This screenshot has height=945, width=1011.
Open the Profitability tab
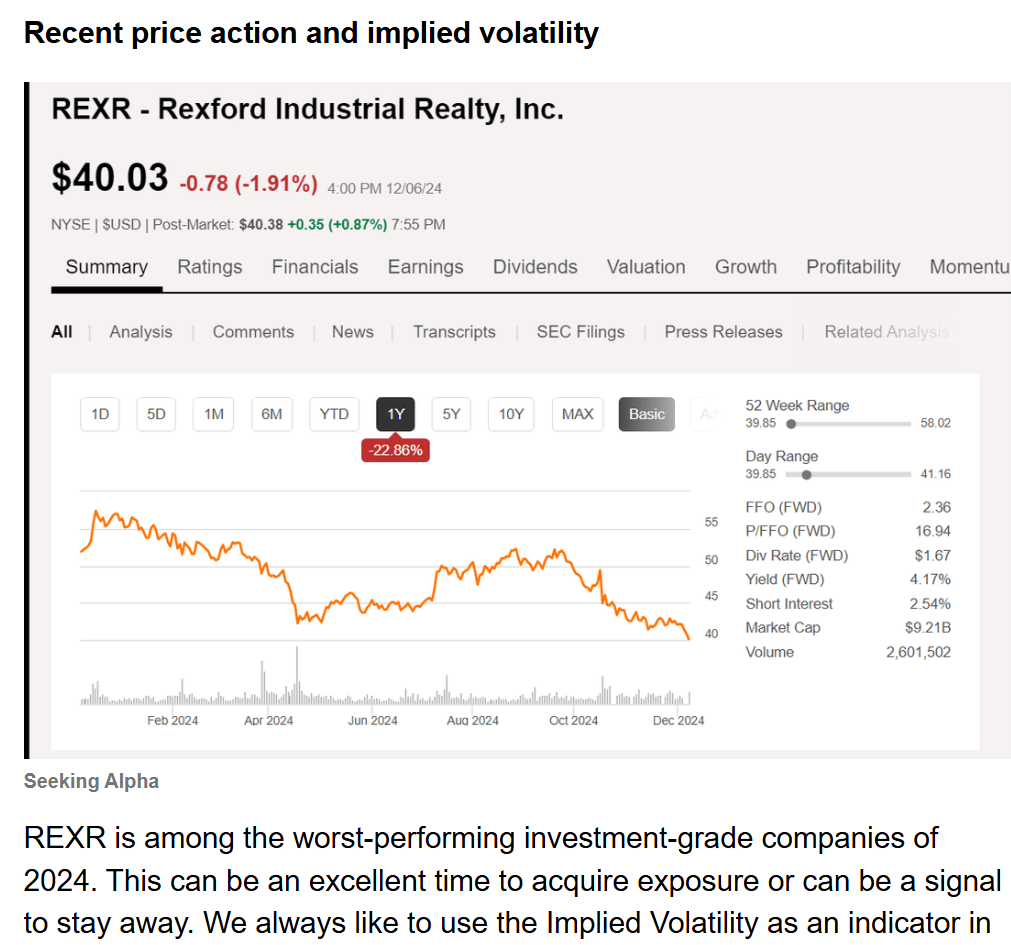coord(852,267)
